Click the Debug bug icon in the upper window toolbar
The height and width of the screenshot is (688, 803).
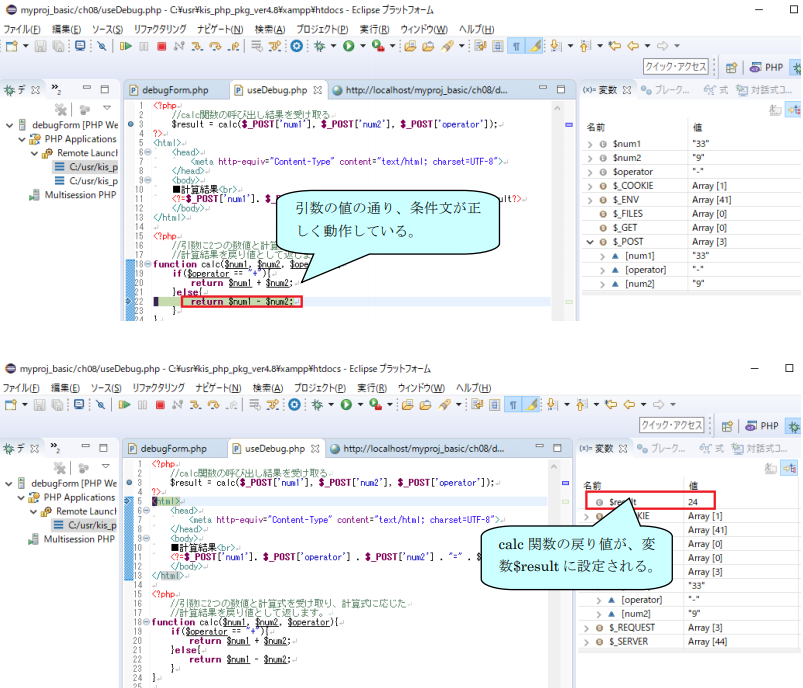pos(320,46)
